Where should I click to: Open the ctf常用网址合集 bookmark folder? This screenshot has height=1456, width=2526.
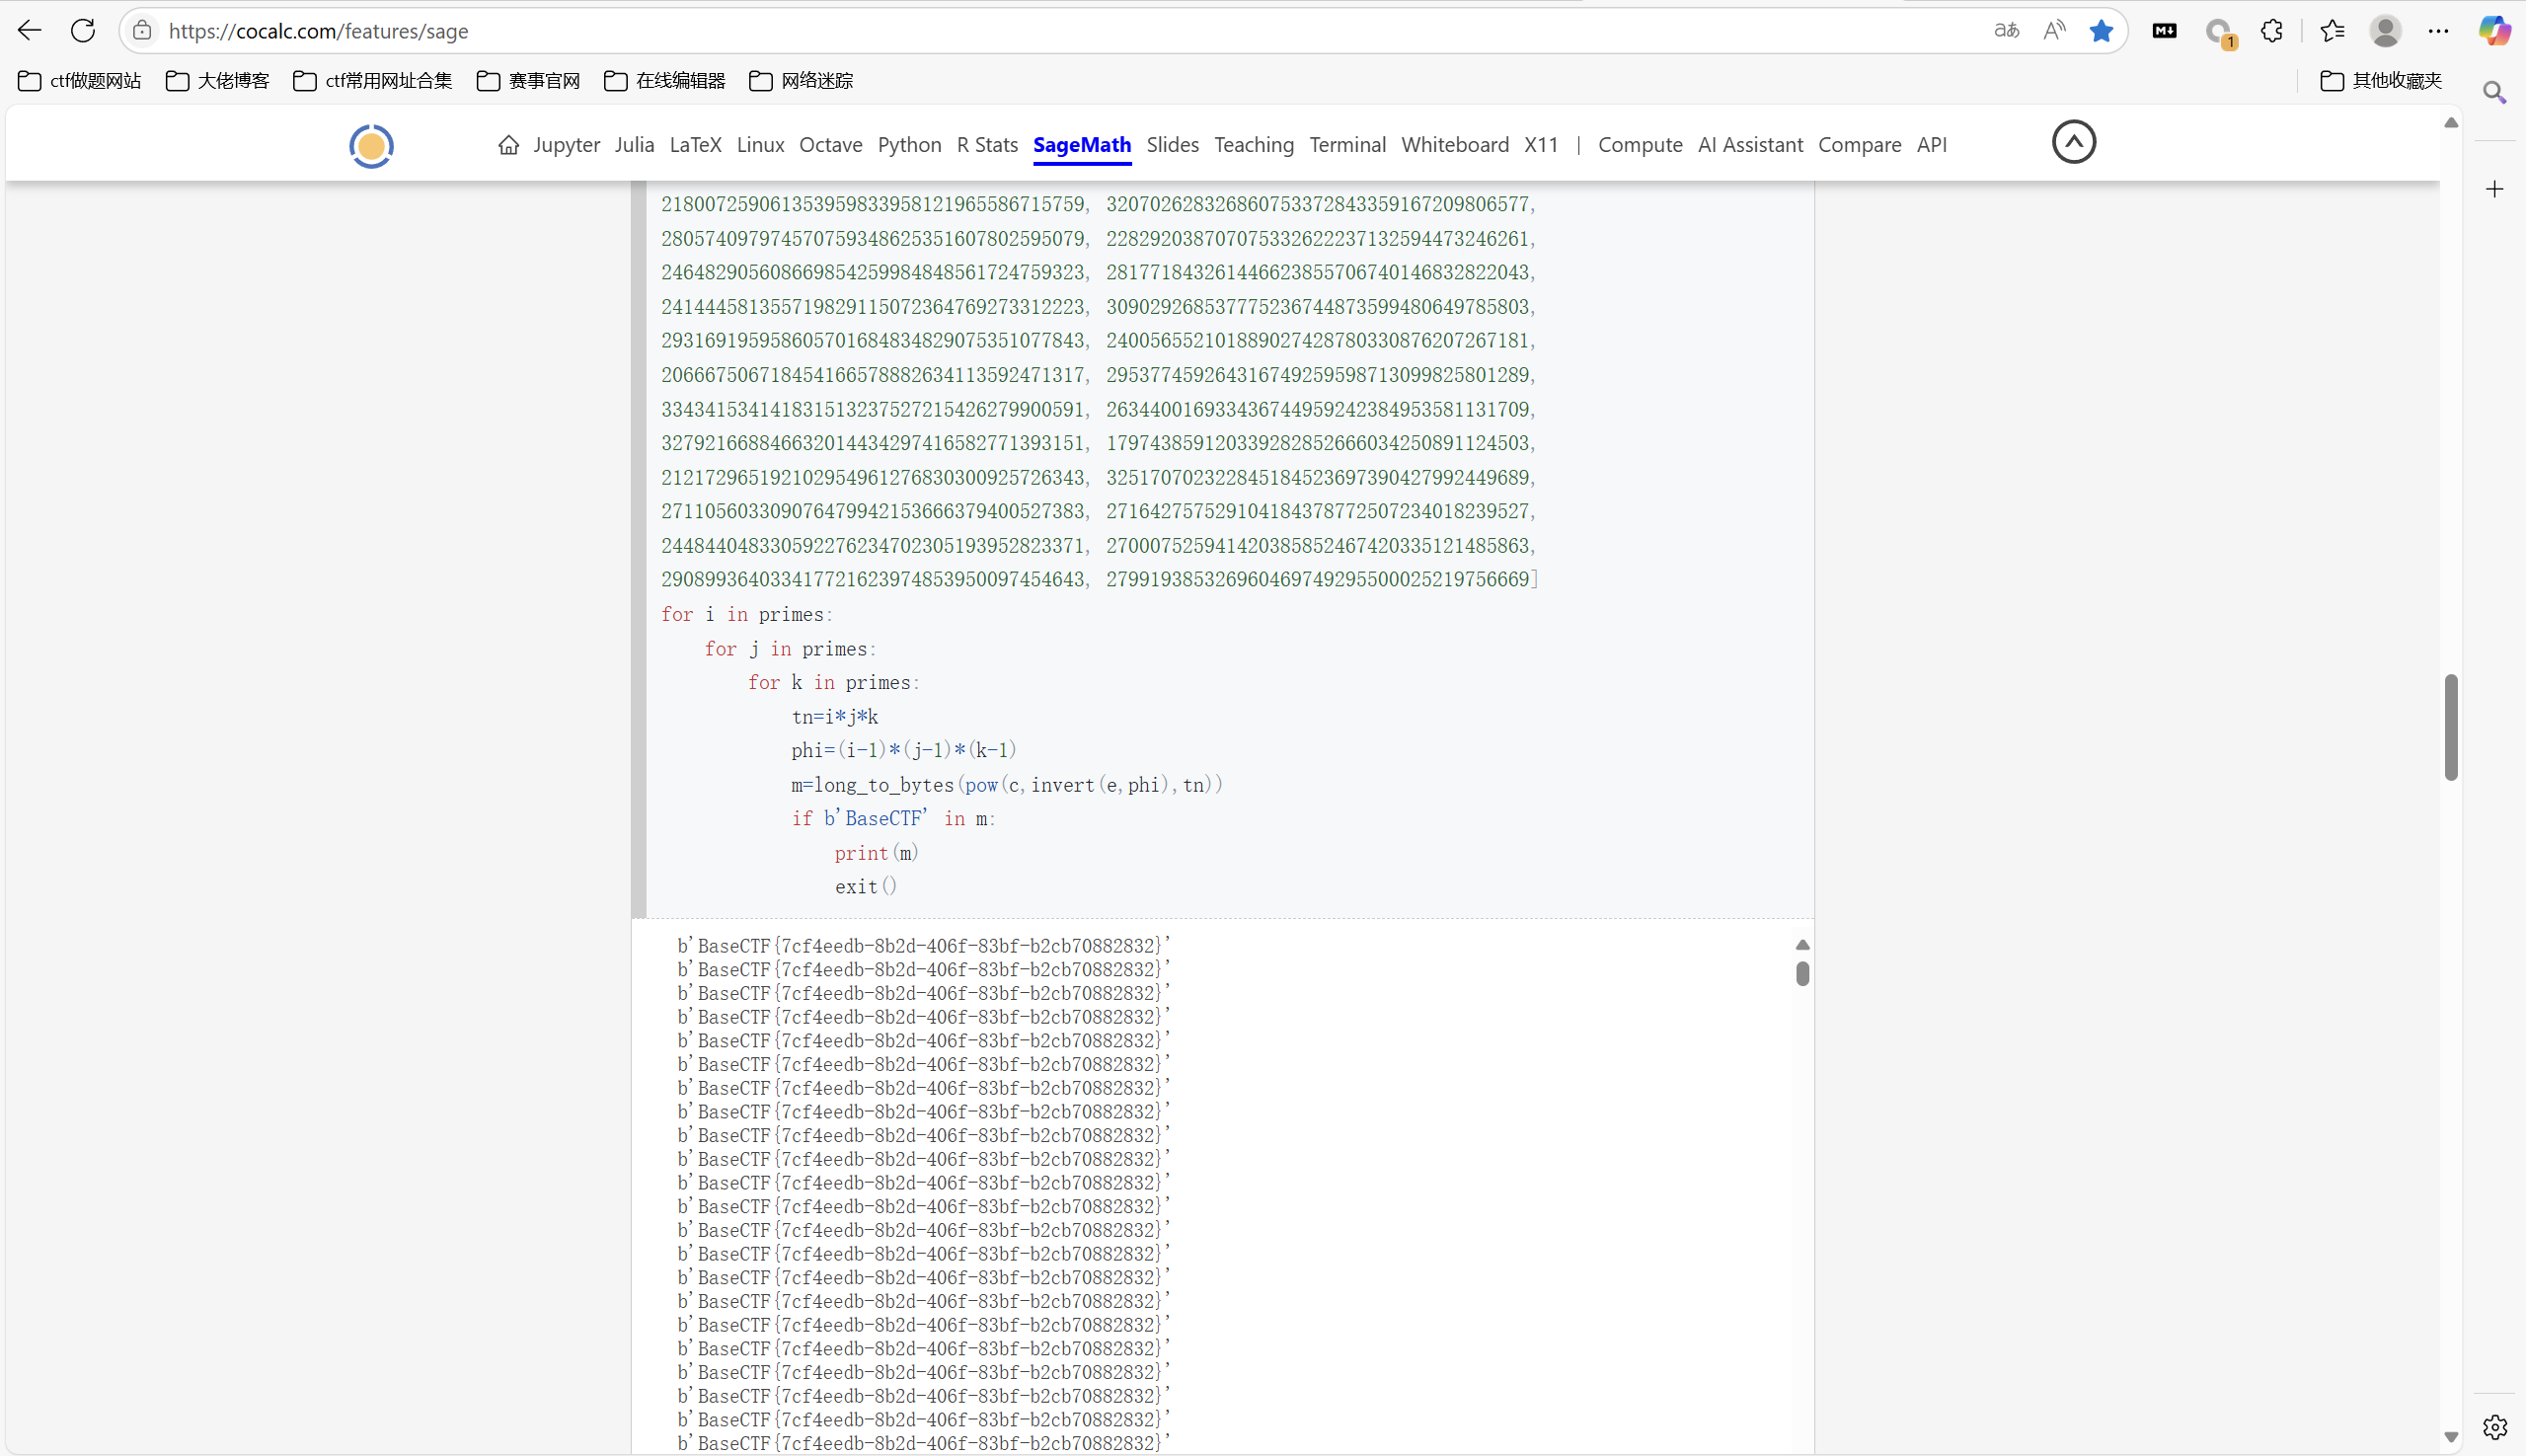point(373,81)
